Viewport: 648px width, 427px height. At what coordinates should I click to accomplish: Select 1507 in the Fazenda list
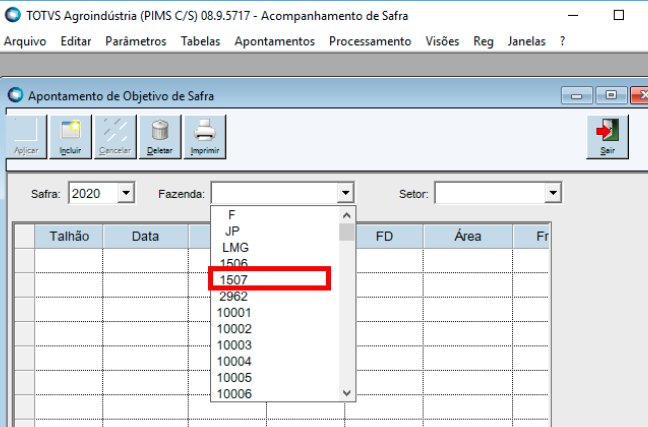point(275,280)
